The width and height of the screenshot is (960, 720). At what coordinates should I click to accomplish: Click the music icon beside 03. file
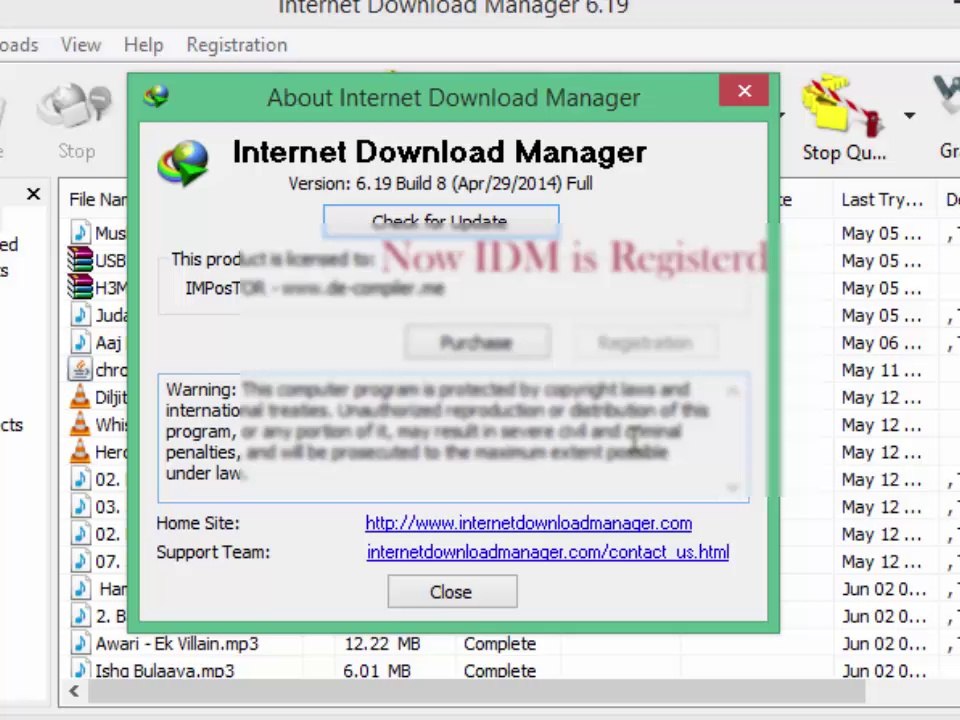(x=80, y=506)
